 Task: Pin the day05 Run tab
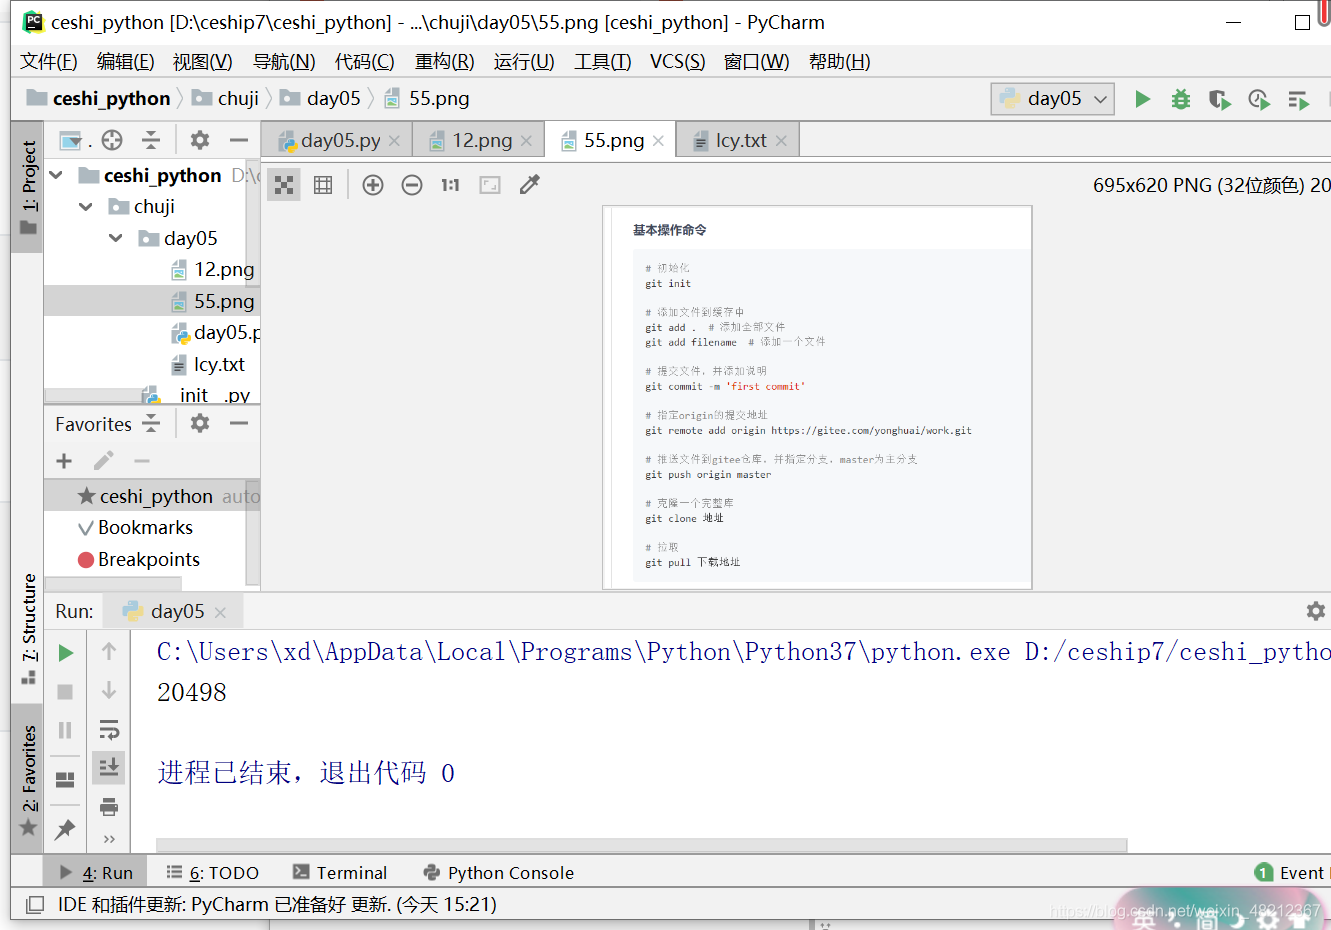tap(65, 829)
